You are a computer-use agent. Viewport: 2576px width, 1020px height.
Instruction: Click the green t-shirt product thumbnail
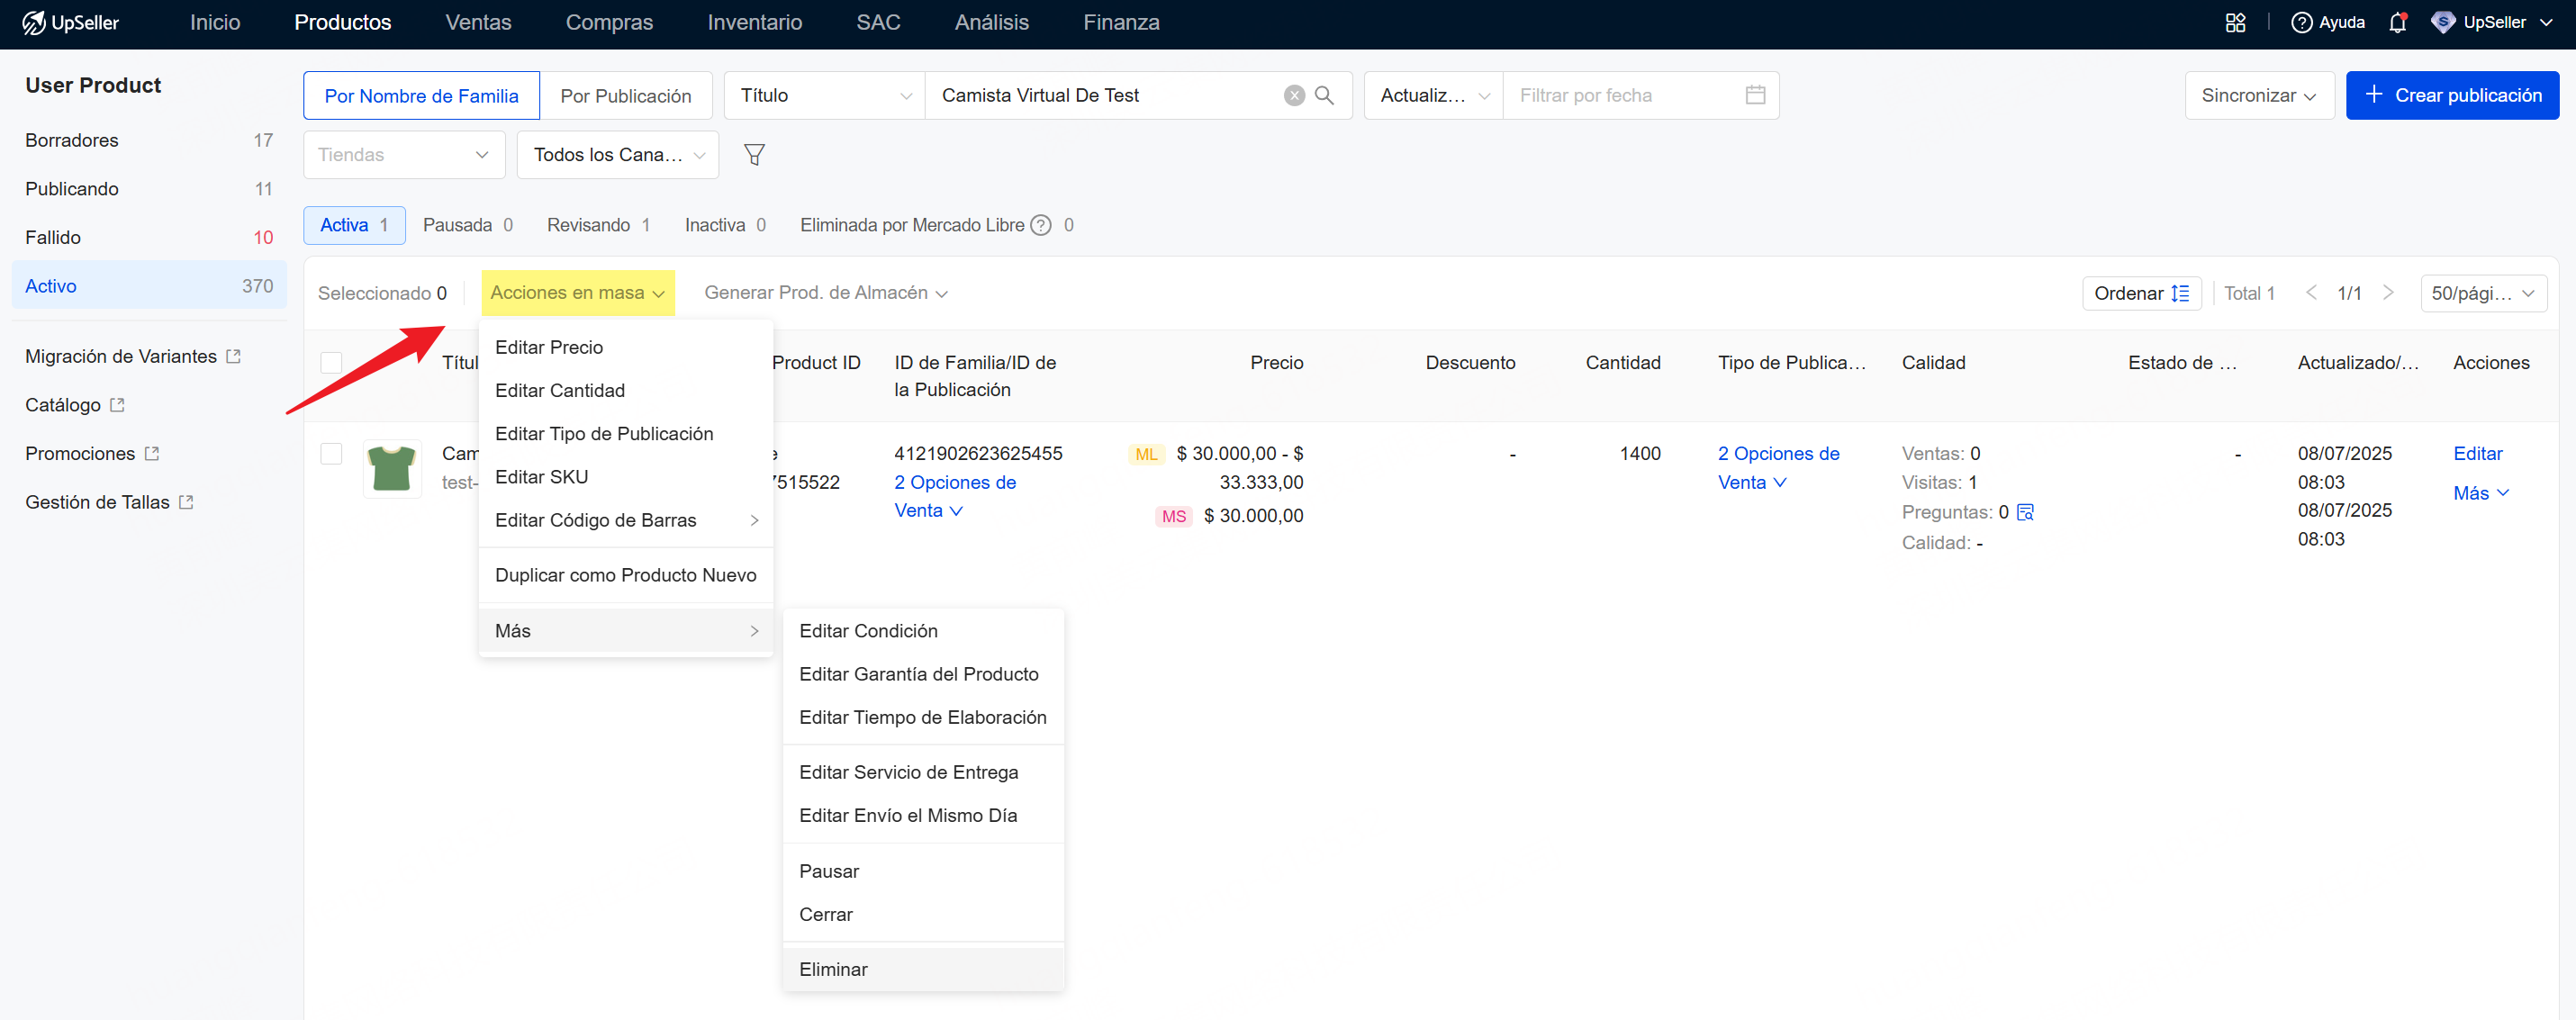(x=392, y=468)
